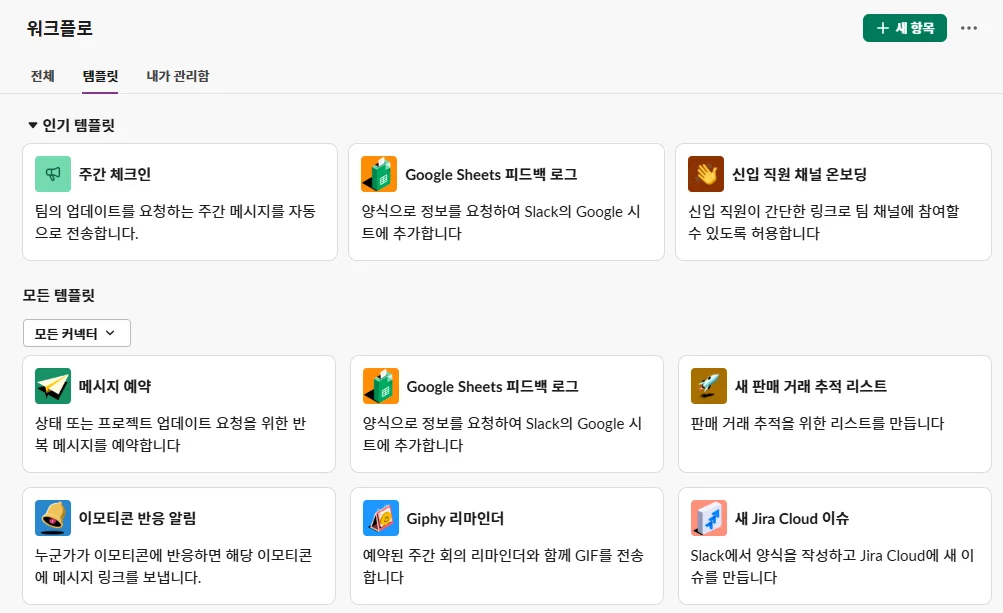Click the Jira Cloud icon for 새 Jira Cloud 이슈
Viewport: 1003px width, 613px height.
(x=709, y=518)
